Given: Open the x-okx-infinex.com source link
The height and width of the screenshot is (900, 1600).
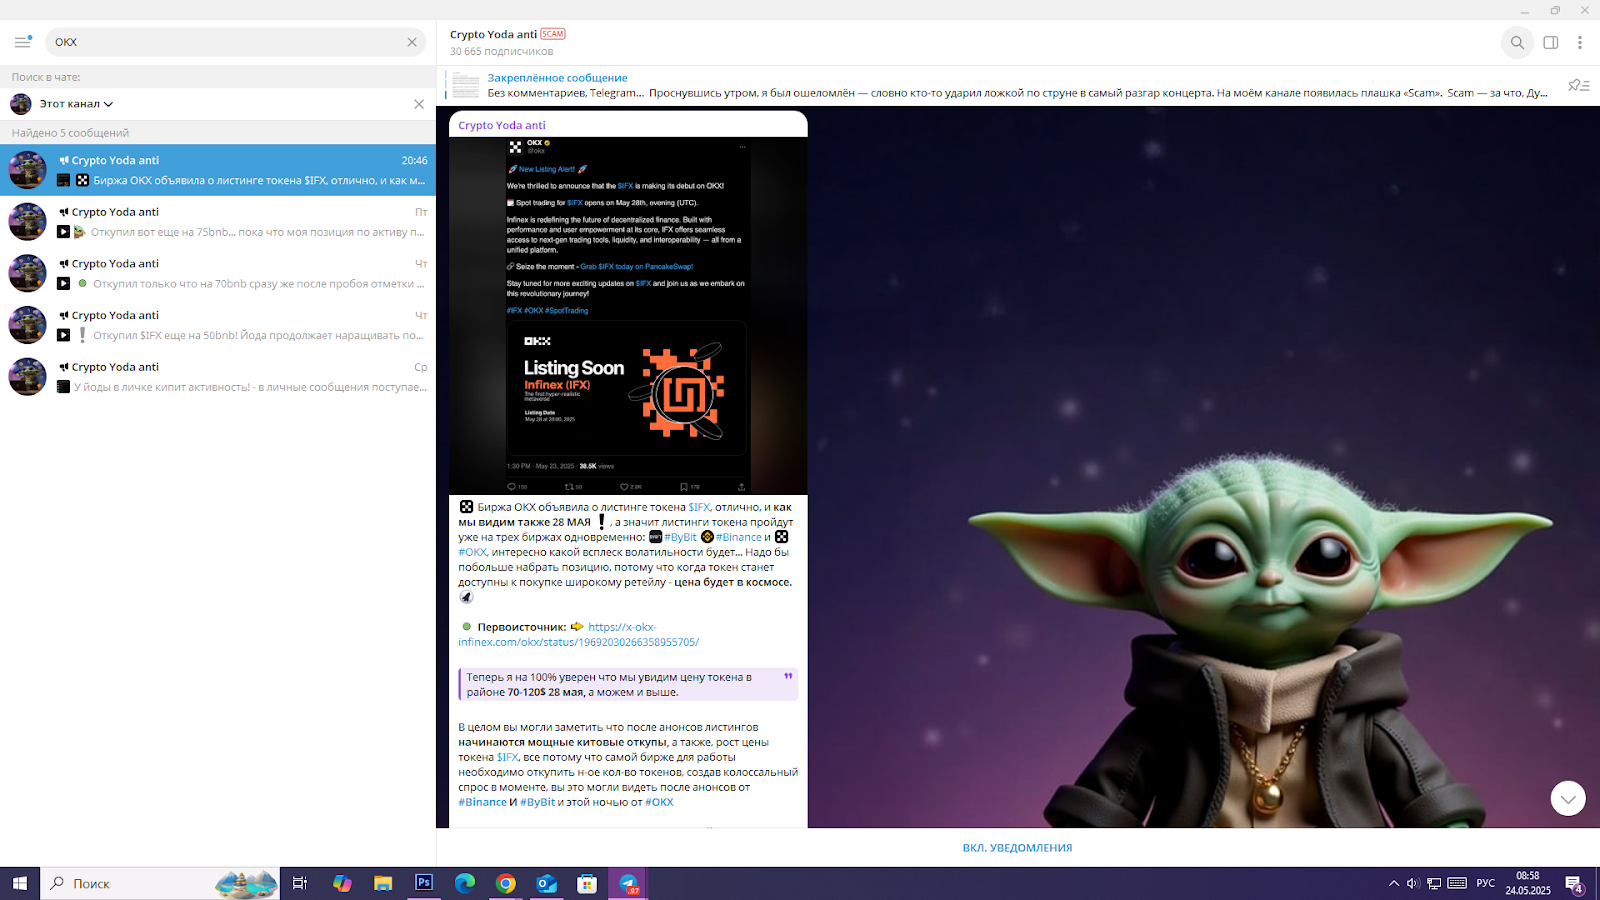Looking at the screenshot, I should pos(579,635).
